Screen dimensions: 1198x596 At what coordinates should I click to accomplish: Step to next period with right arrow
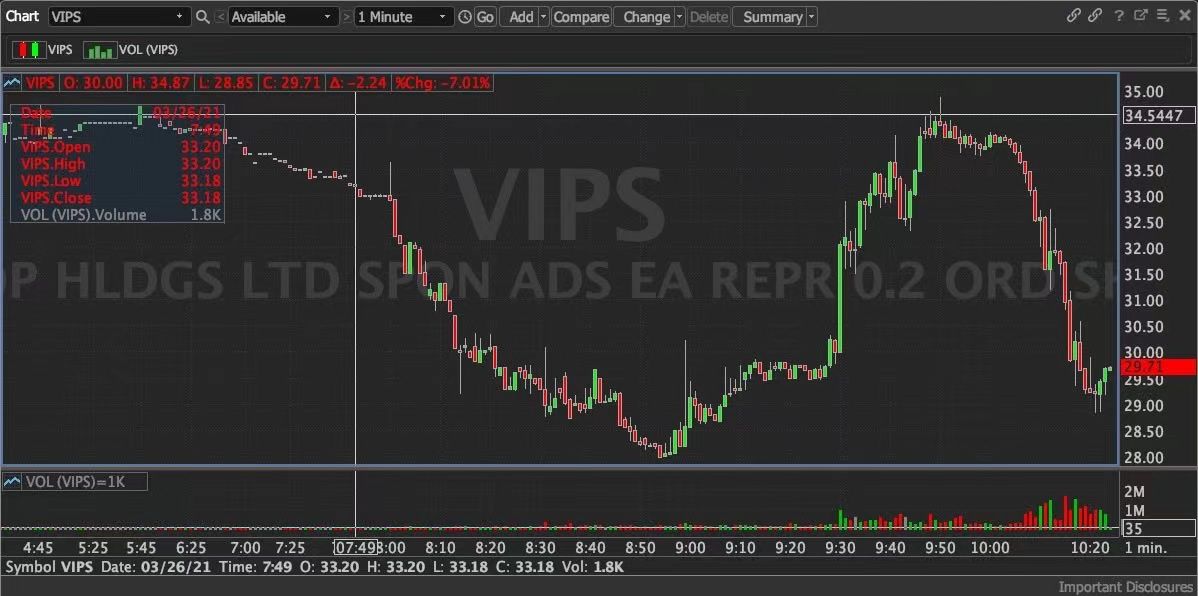[347, 17]
